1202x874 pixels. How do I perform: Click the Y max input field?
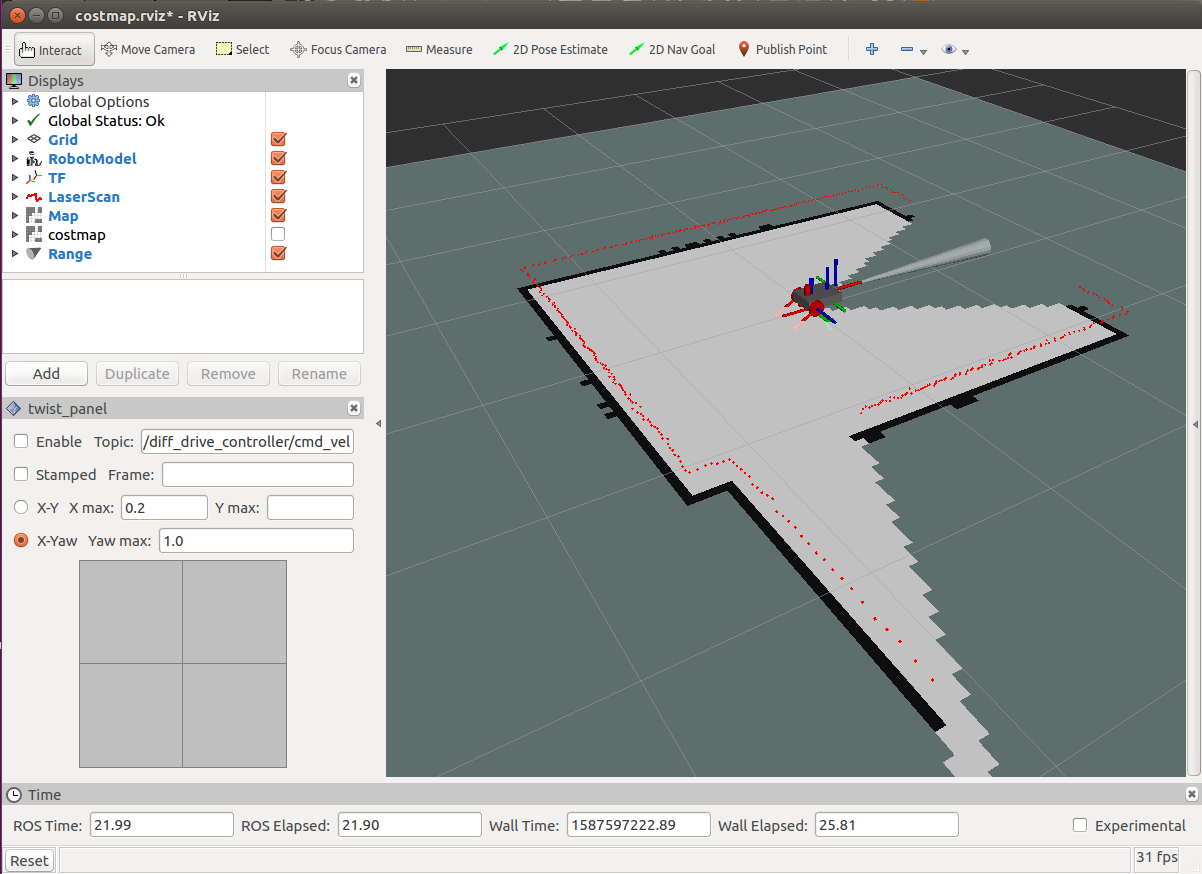(x=310, y=507)
